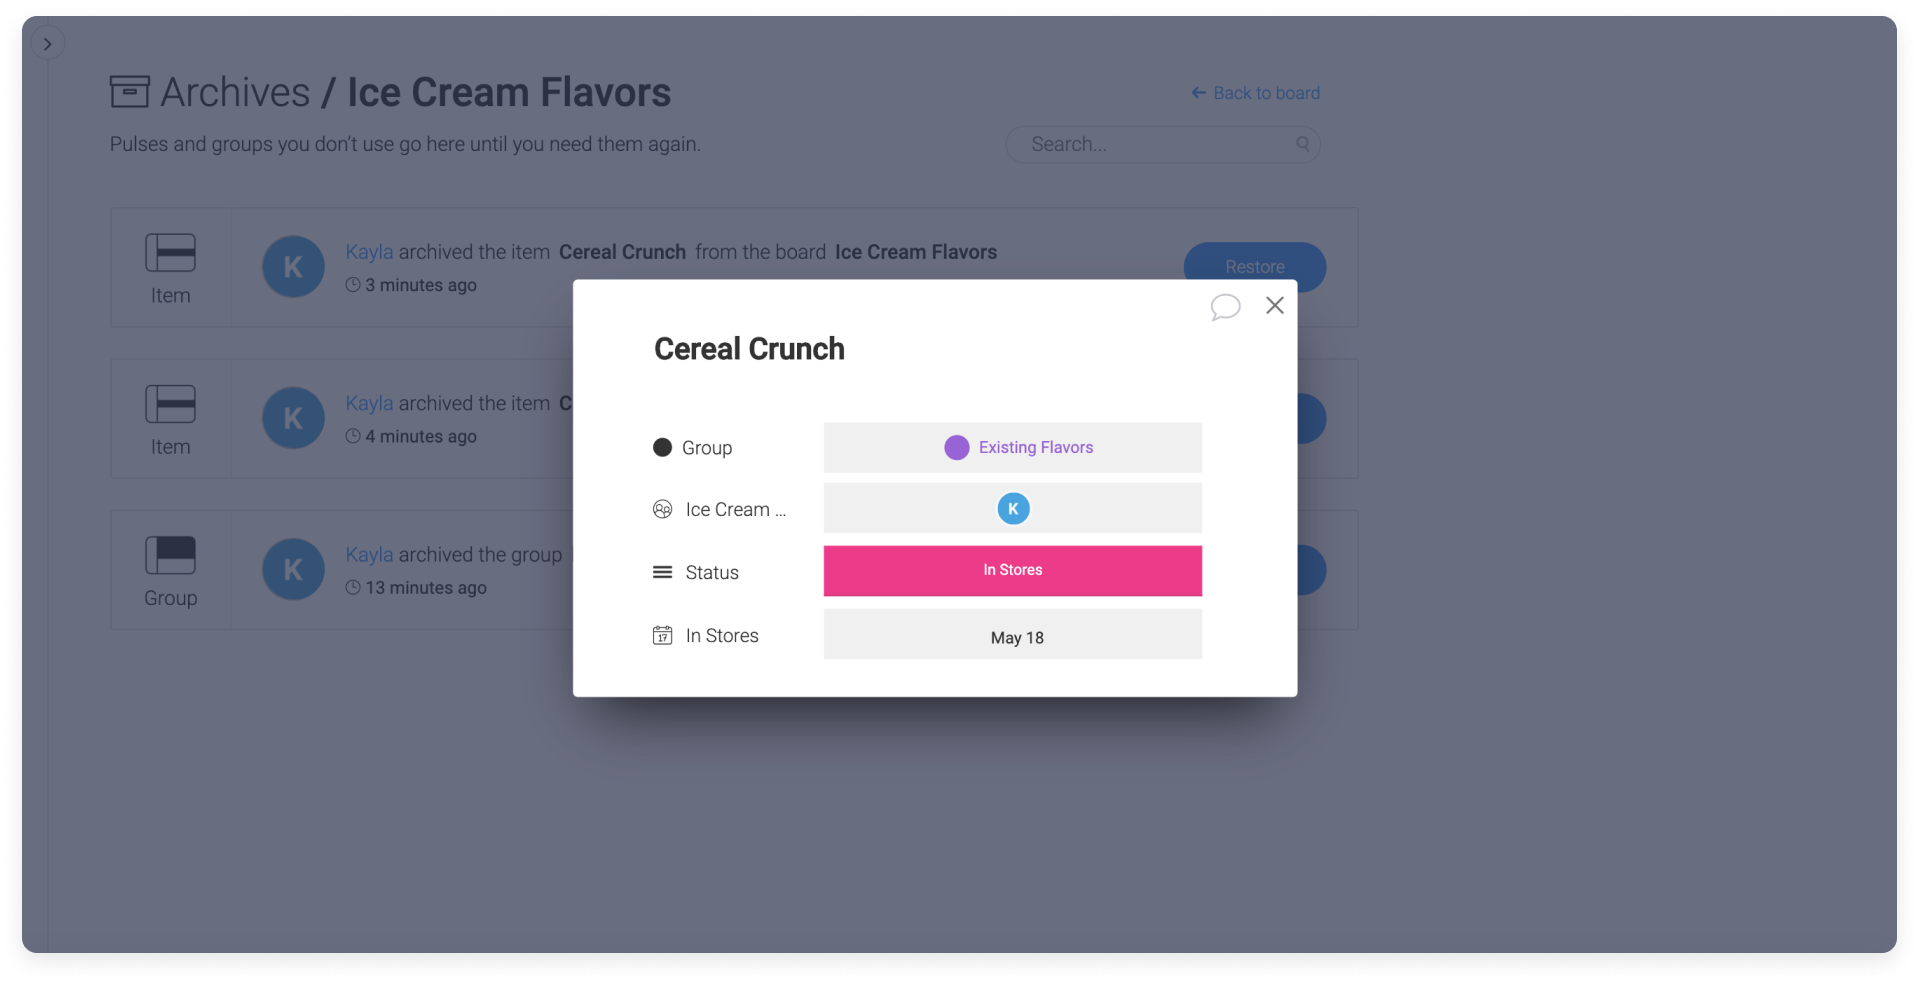Expand the collapsed sidebar chevron
This screenshot has height=985, width=1920.
tap(47, 44)
